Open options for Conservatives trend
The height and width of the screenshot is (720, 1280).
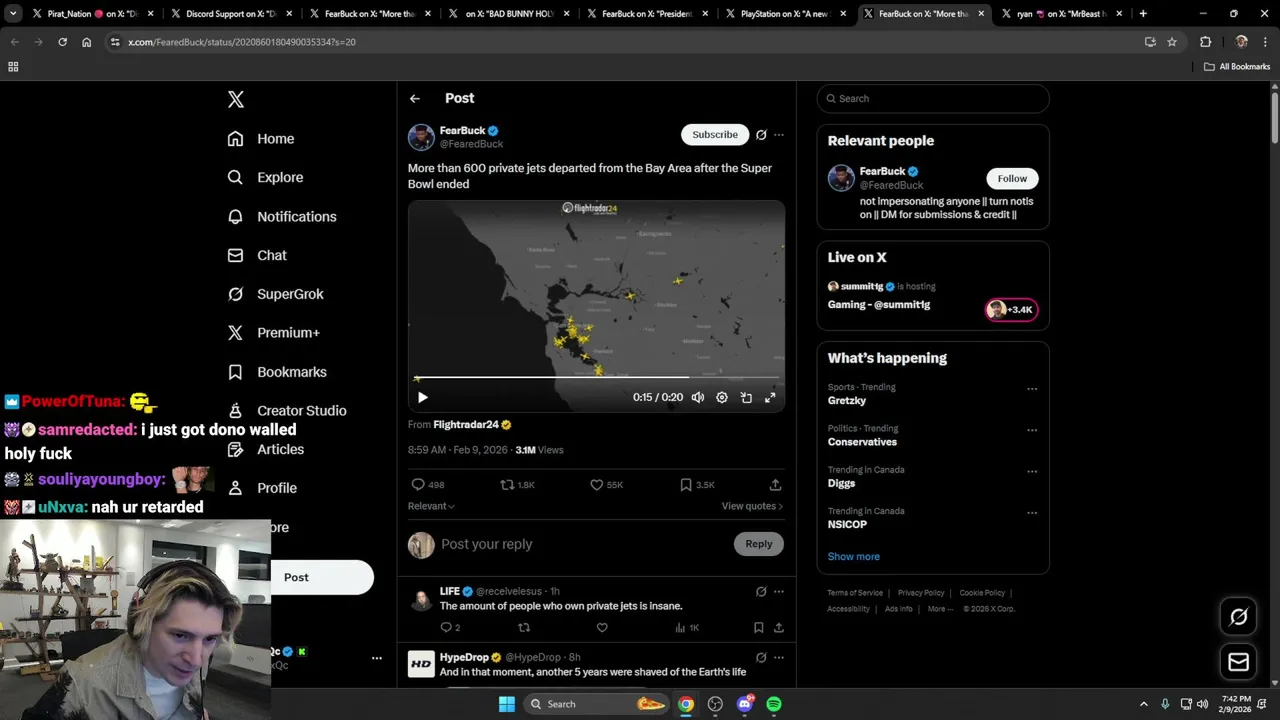click(x=1032, y=430)
